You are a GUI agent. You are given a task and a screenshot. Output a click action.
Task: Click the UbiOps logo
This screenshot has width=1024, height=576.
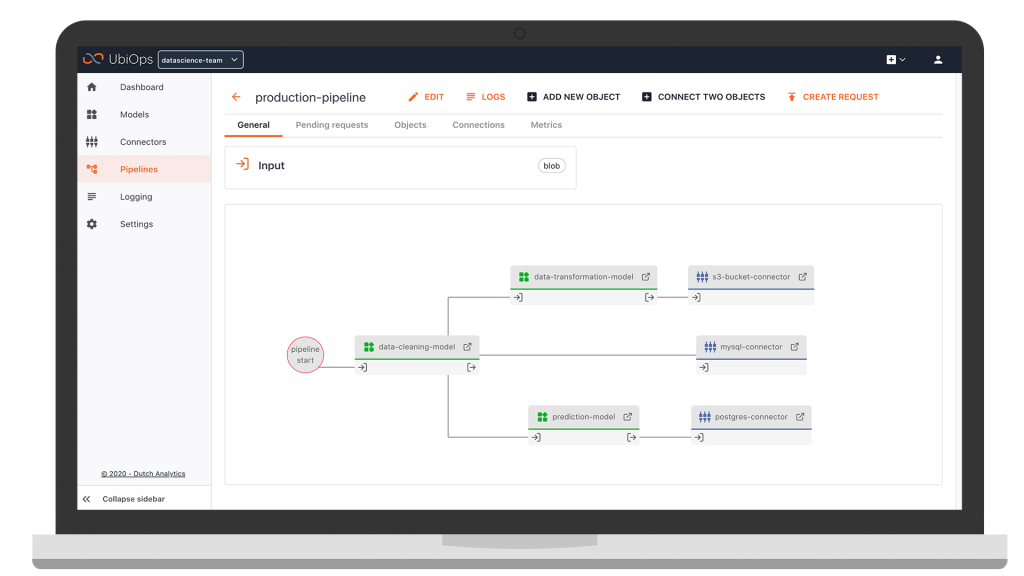(118, 59)
